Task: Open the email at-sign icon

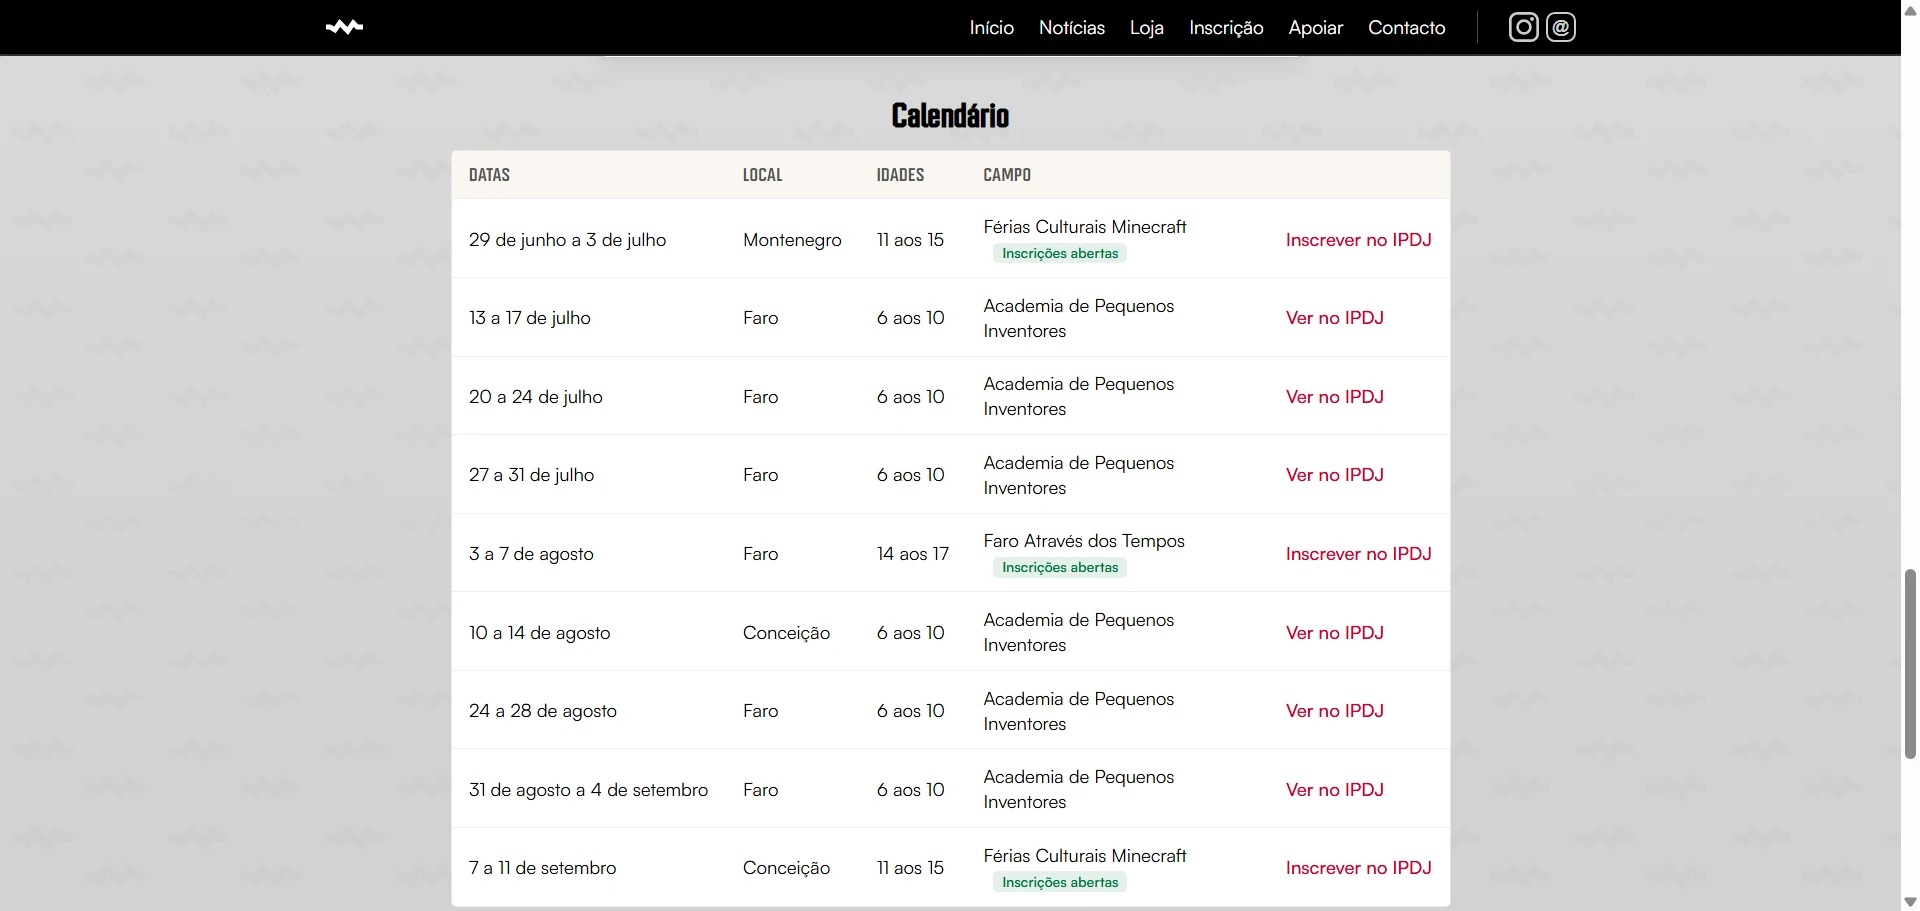Action: tap(1561, 27)
